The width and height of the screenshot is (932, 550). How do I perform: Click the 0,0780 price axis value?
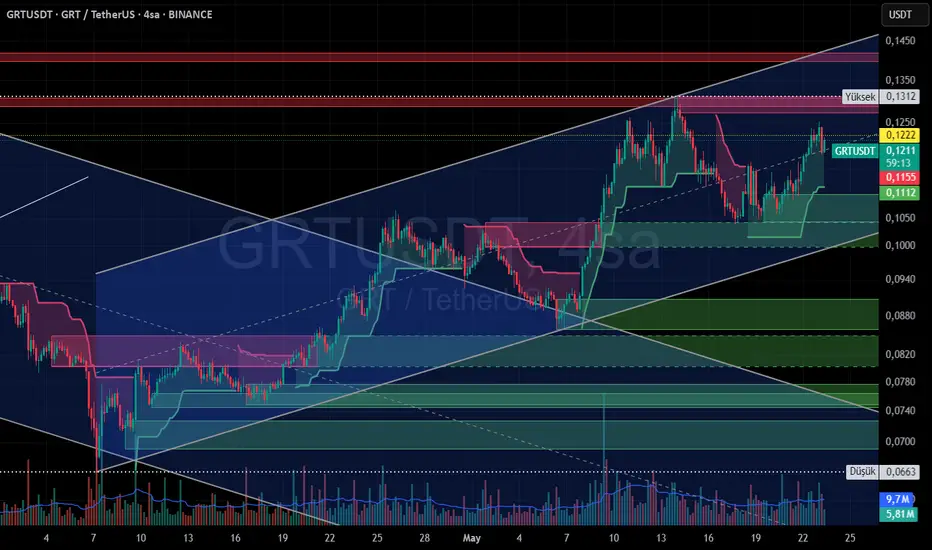pyautogui.click(x=900, y=382)
